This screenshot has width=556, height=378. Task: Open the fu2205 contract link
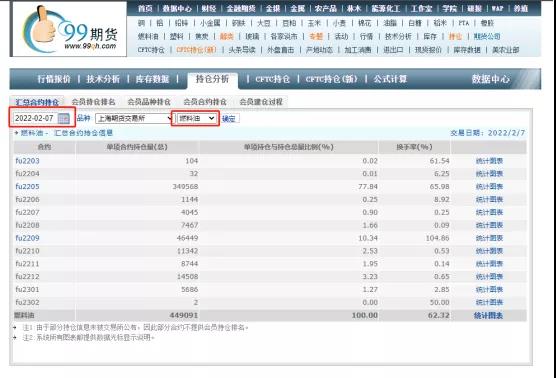coord(27,187)
